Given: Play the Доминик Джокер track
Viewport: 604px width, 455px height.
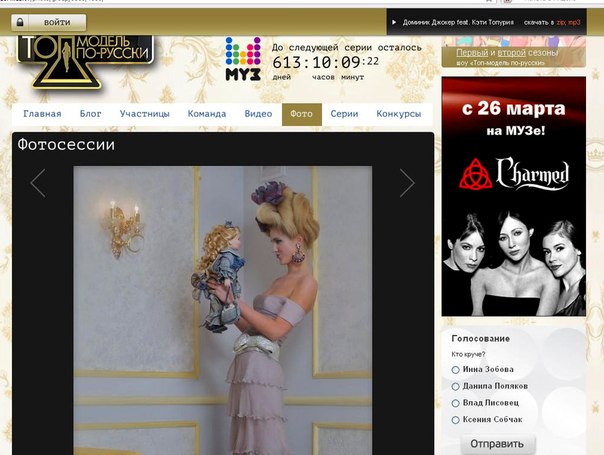Looking at the screenshot, I should click(x=394, y=22).
